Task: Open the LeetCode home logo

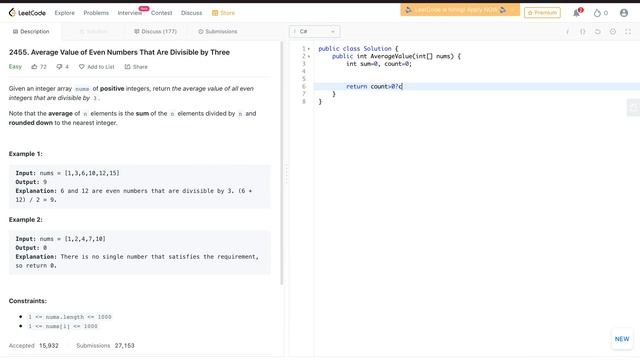Action: pos(27,13)
